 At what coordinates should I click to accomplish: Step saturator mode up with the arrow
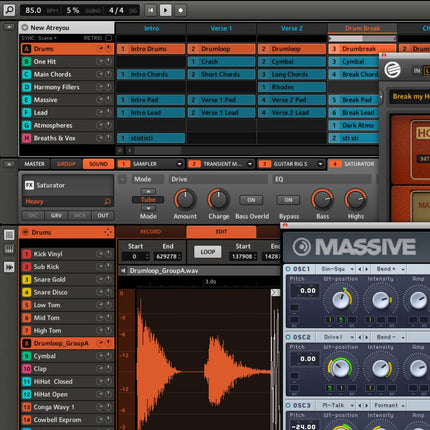click(148, 192)
